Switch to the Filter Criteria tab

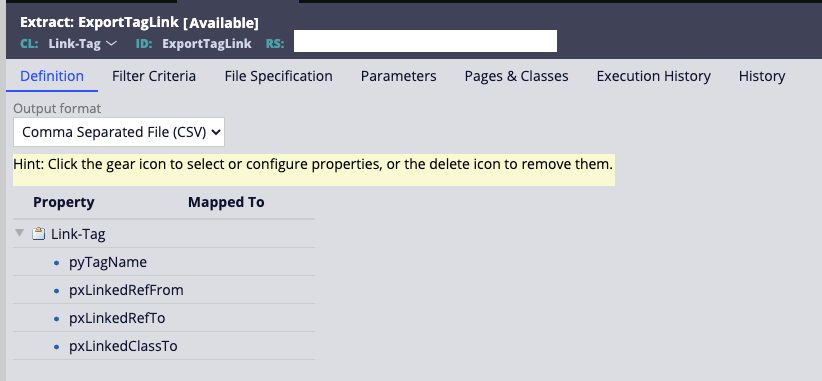[x=154, y=77]
